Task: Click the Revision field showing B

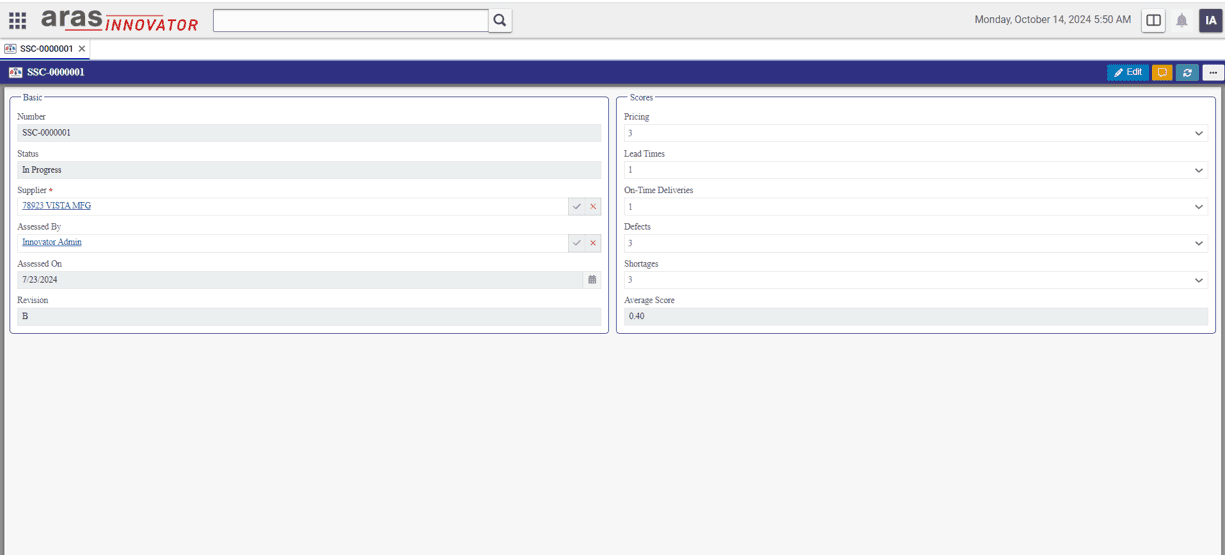Action: coord(309,316)
